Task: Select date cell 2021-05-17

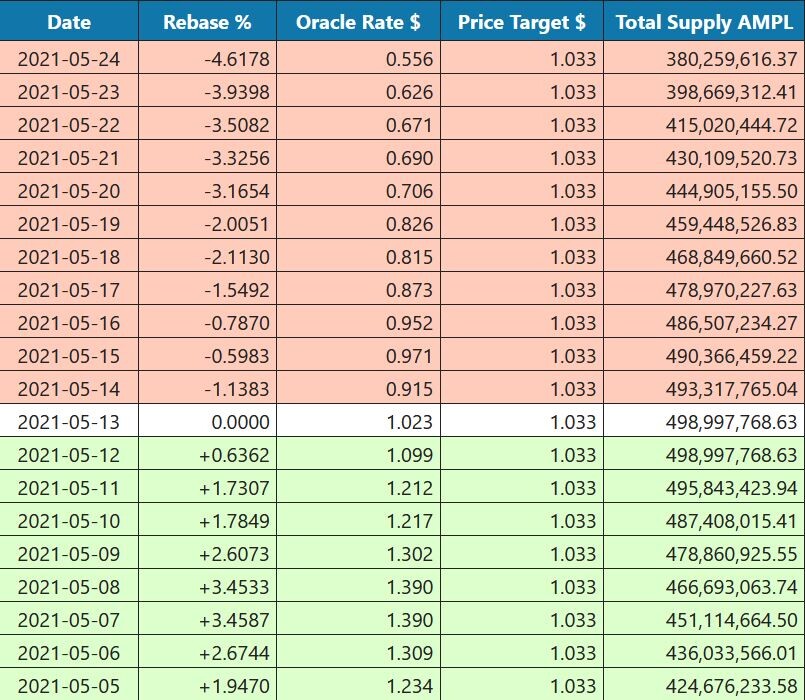Action: pos(69,290)
